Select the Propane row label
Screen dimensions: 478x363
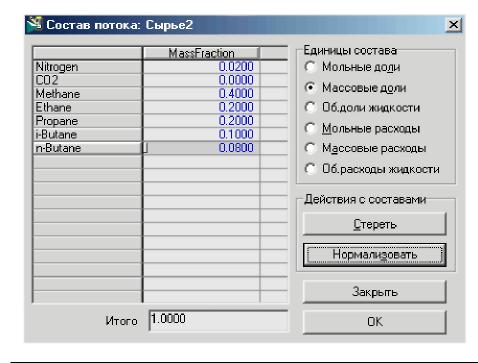pyautogui.click(x=88, y=121)
